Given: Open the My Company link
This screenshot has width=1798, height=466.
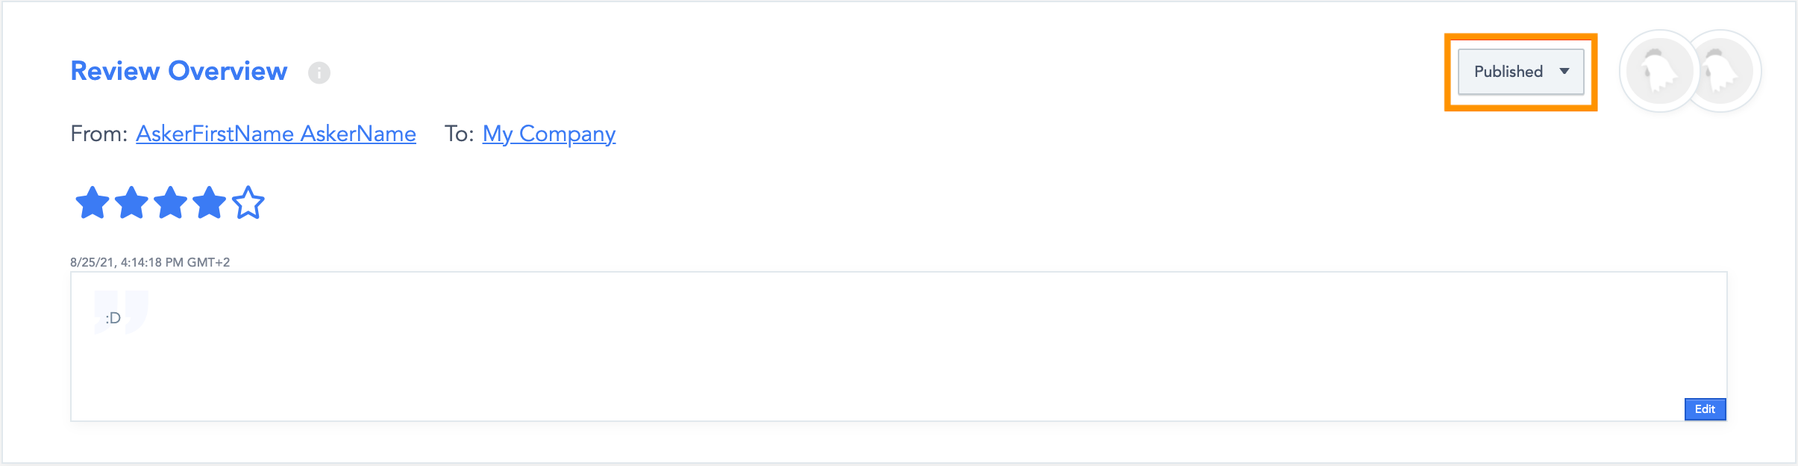Looking at the screenshot, I should (x=549, y=134).
